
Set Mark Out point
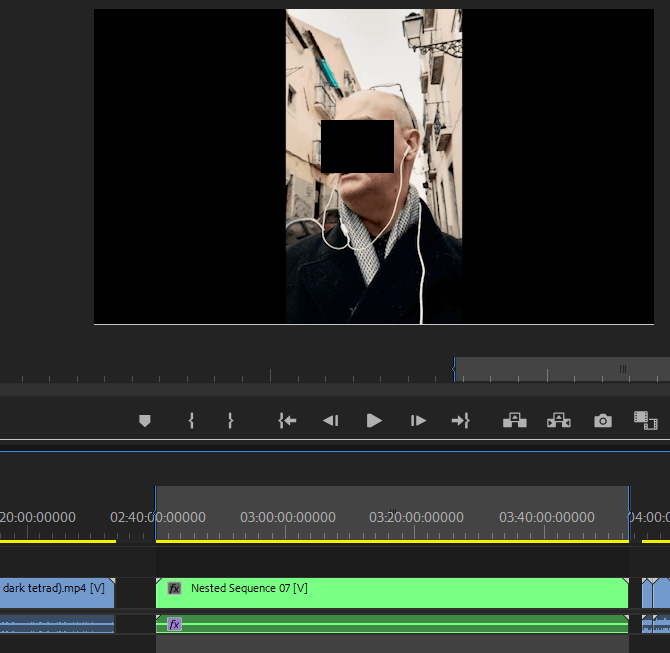[x=230, y=421]
